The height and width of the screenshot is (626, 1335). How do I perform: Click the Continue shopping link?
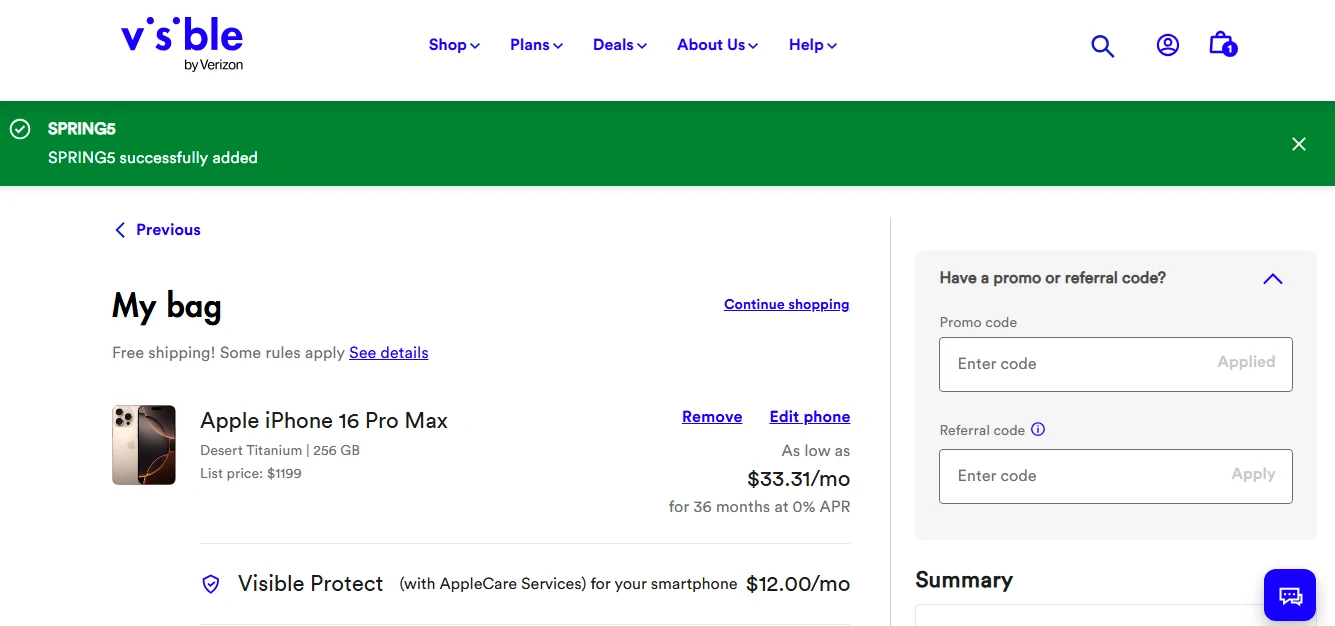[x=786, y=304]
